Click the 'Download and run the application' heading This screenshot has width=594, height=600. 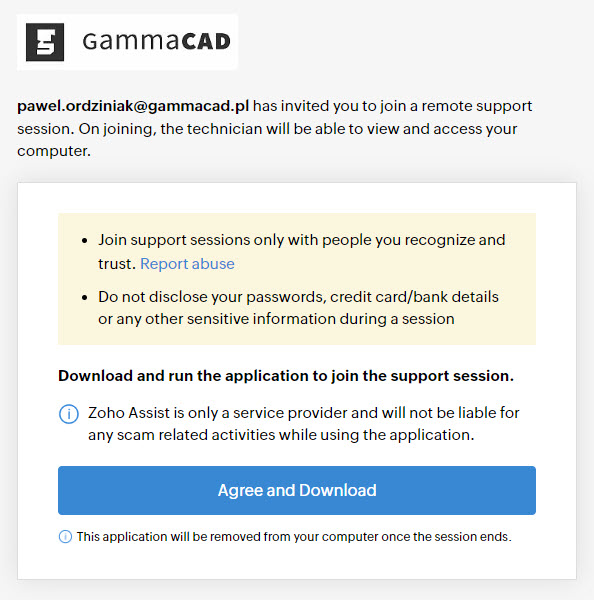coord(286,376)
